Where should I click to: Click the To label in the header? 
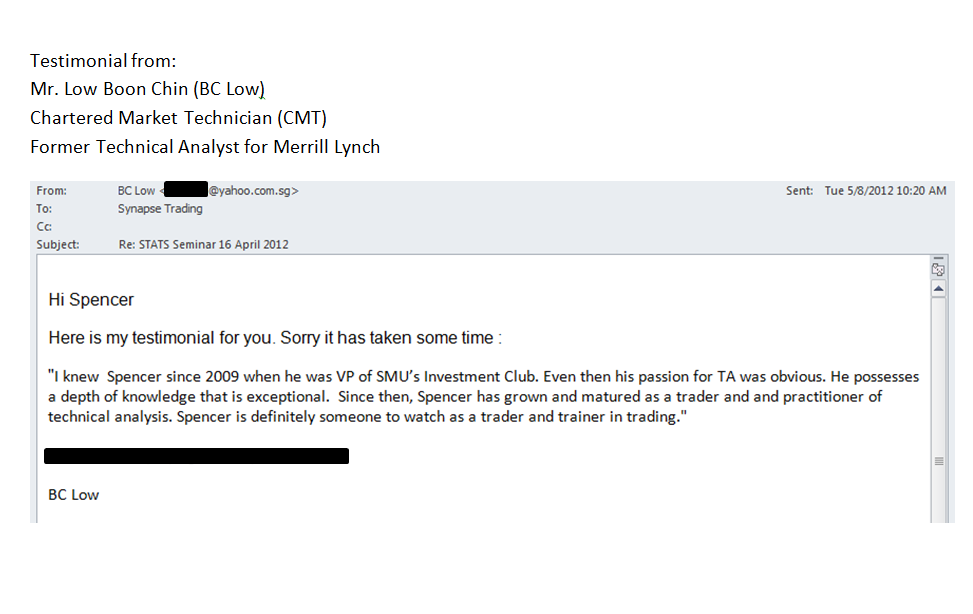(x=43, y=209)
